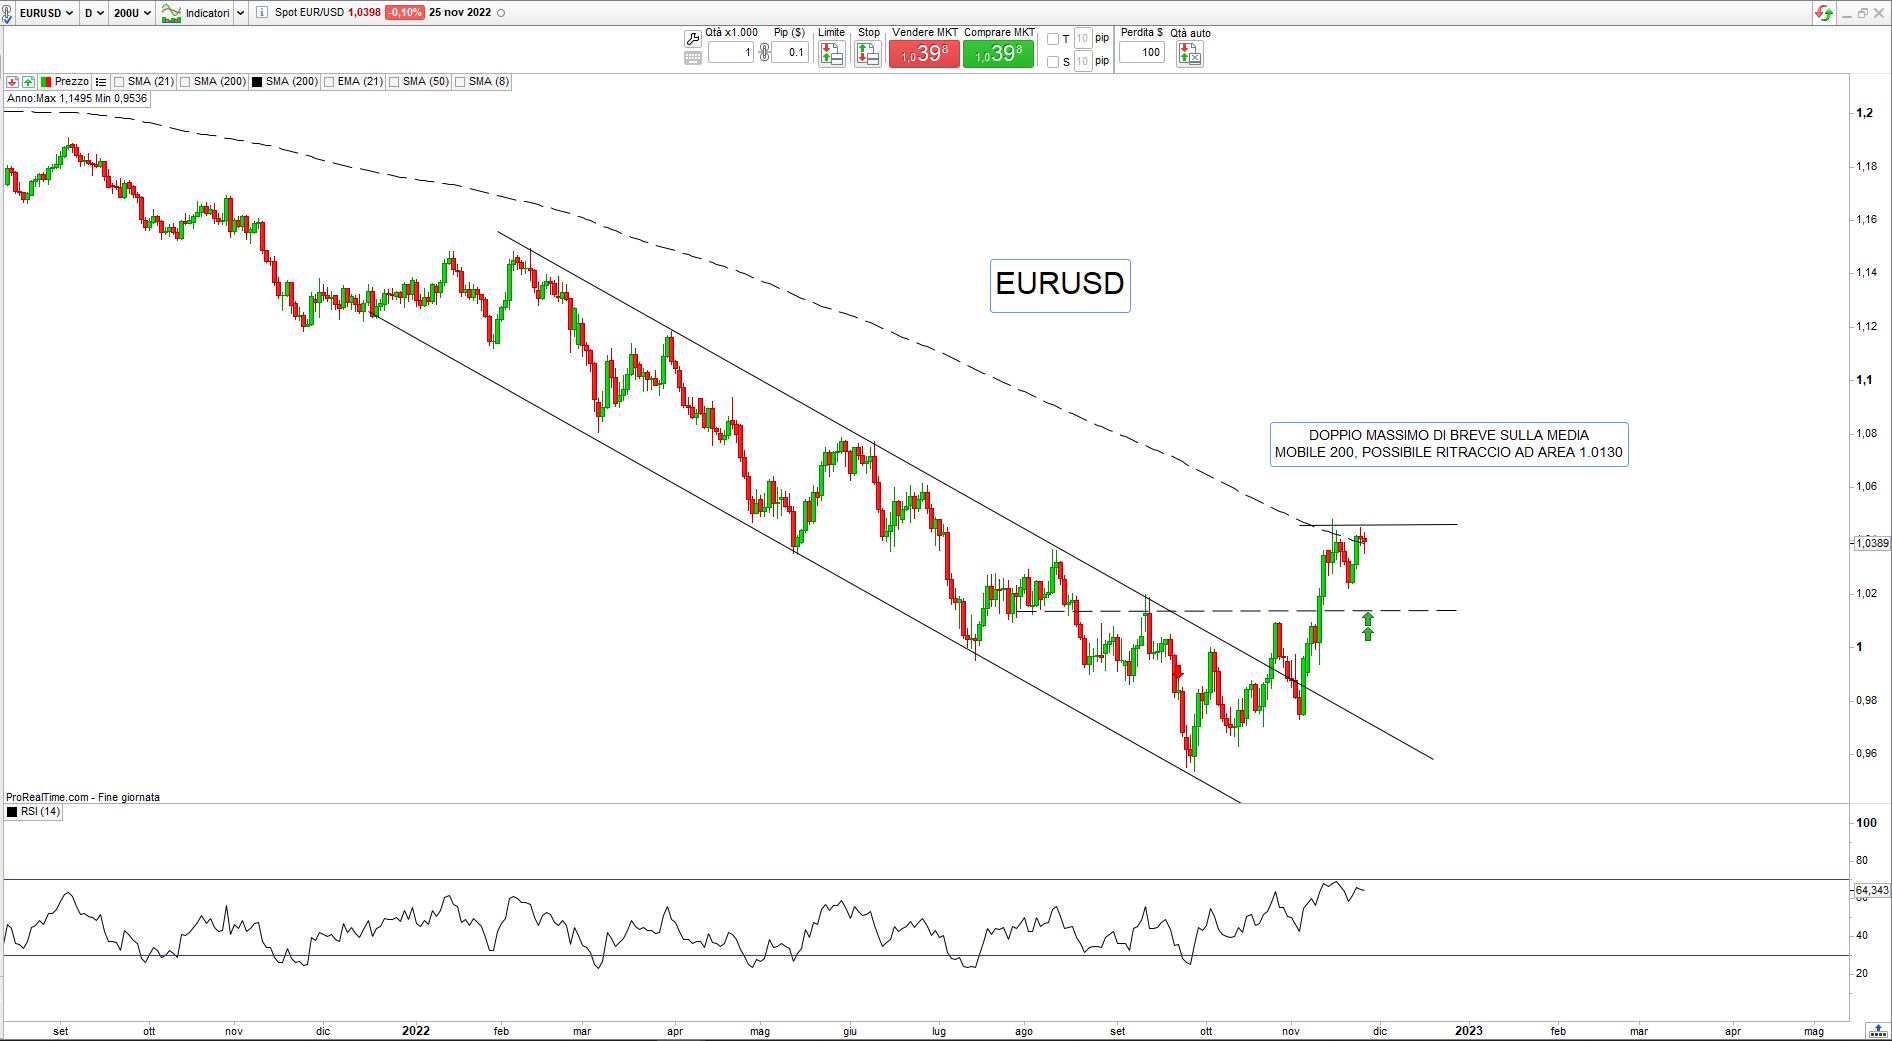
Task: Open the Indicatori menu
Action: (x=203, y=13)
